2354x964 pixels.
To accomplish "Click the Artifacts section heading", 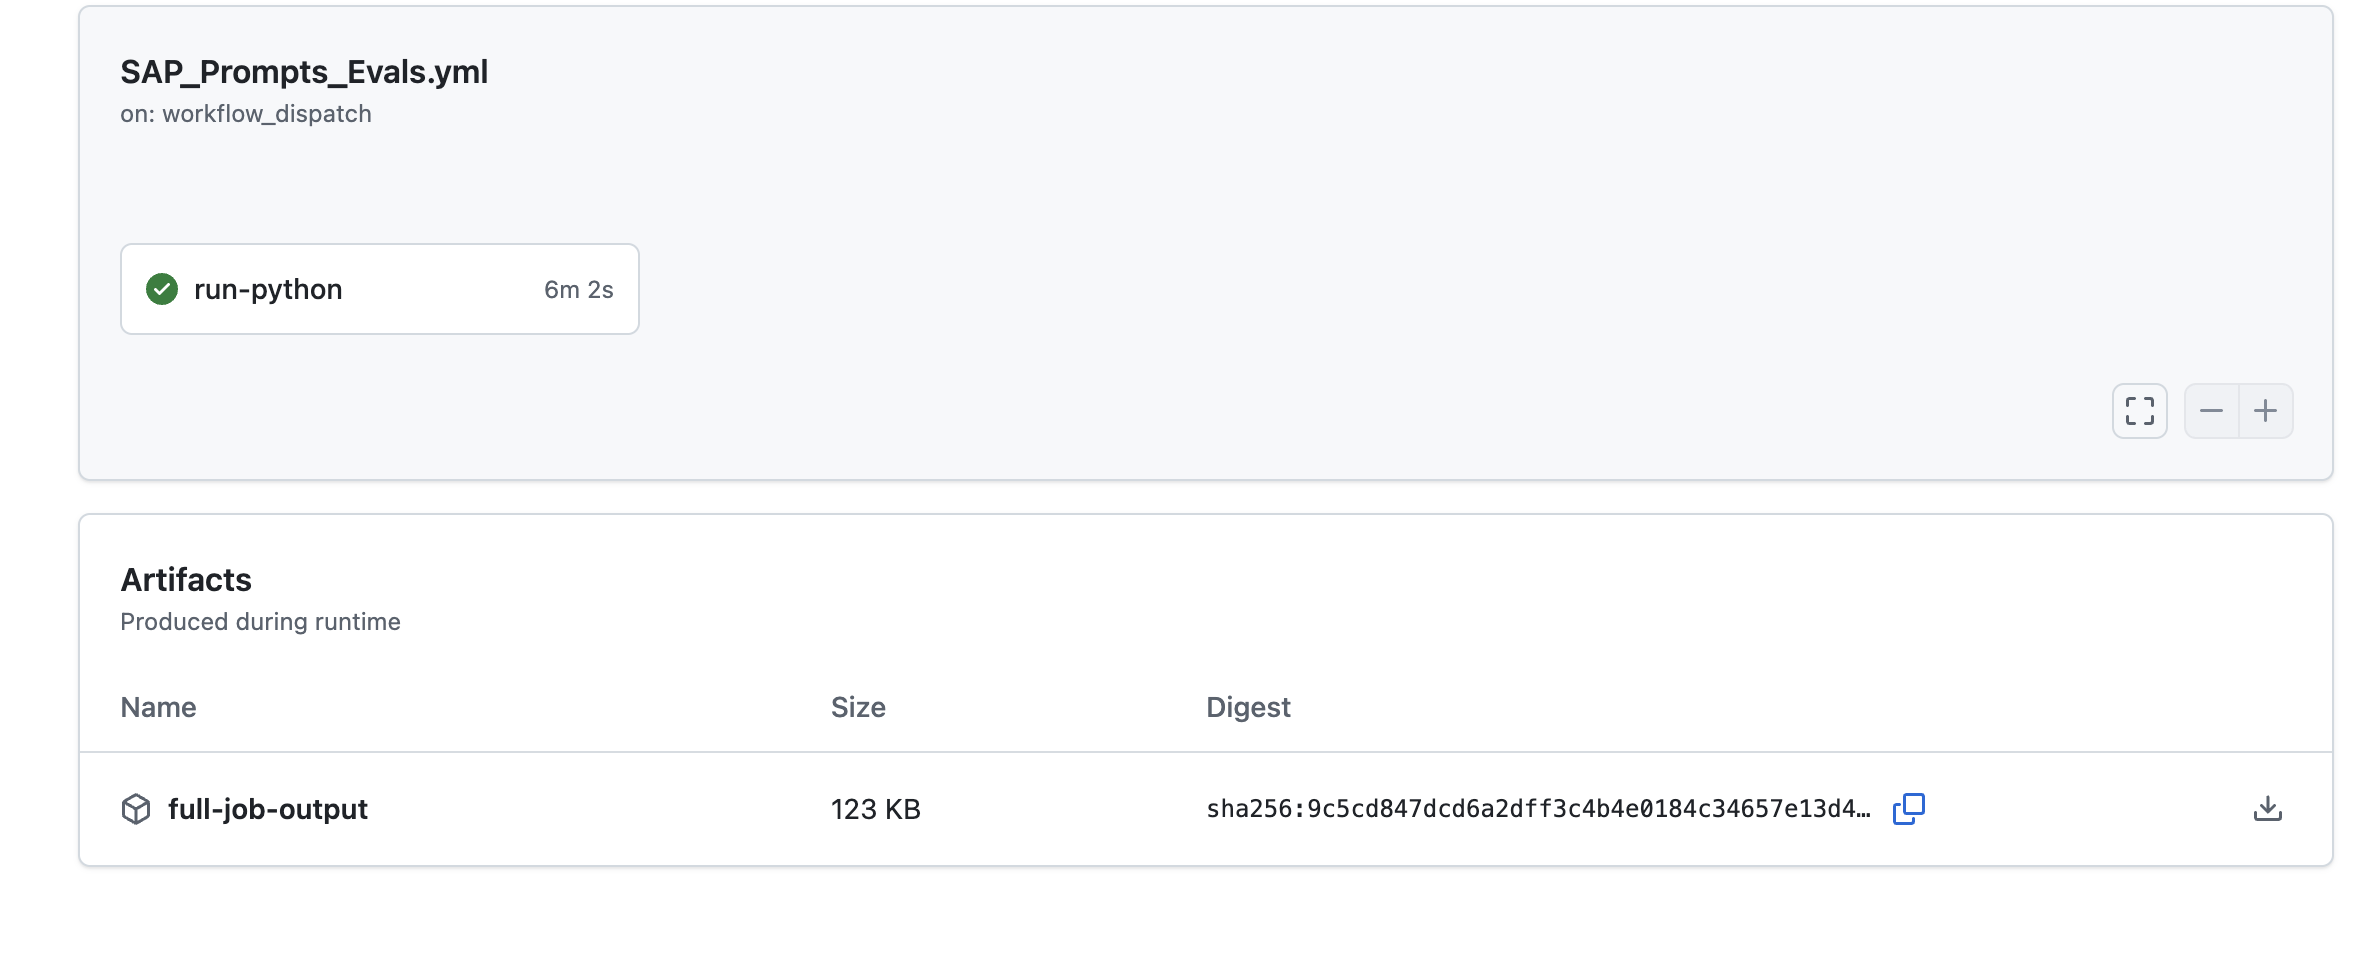I will [186, 580].
